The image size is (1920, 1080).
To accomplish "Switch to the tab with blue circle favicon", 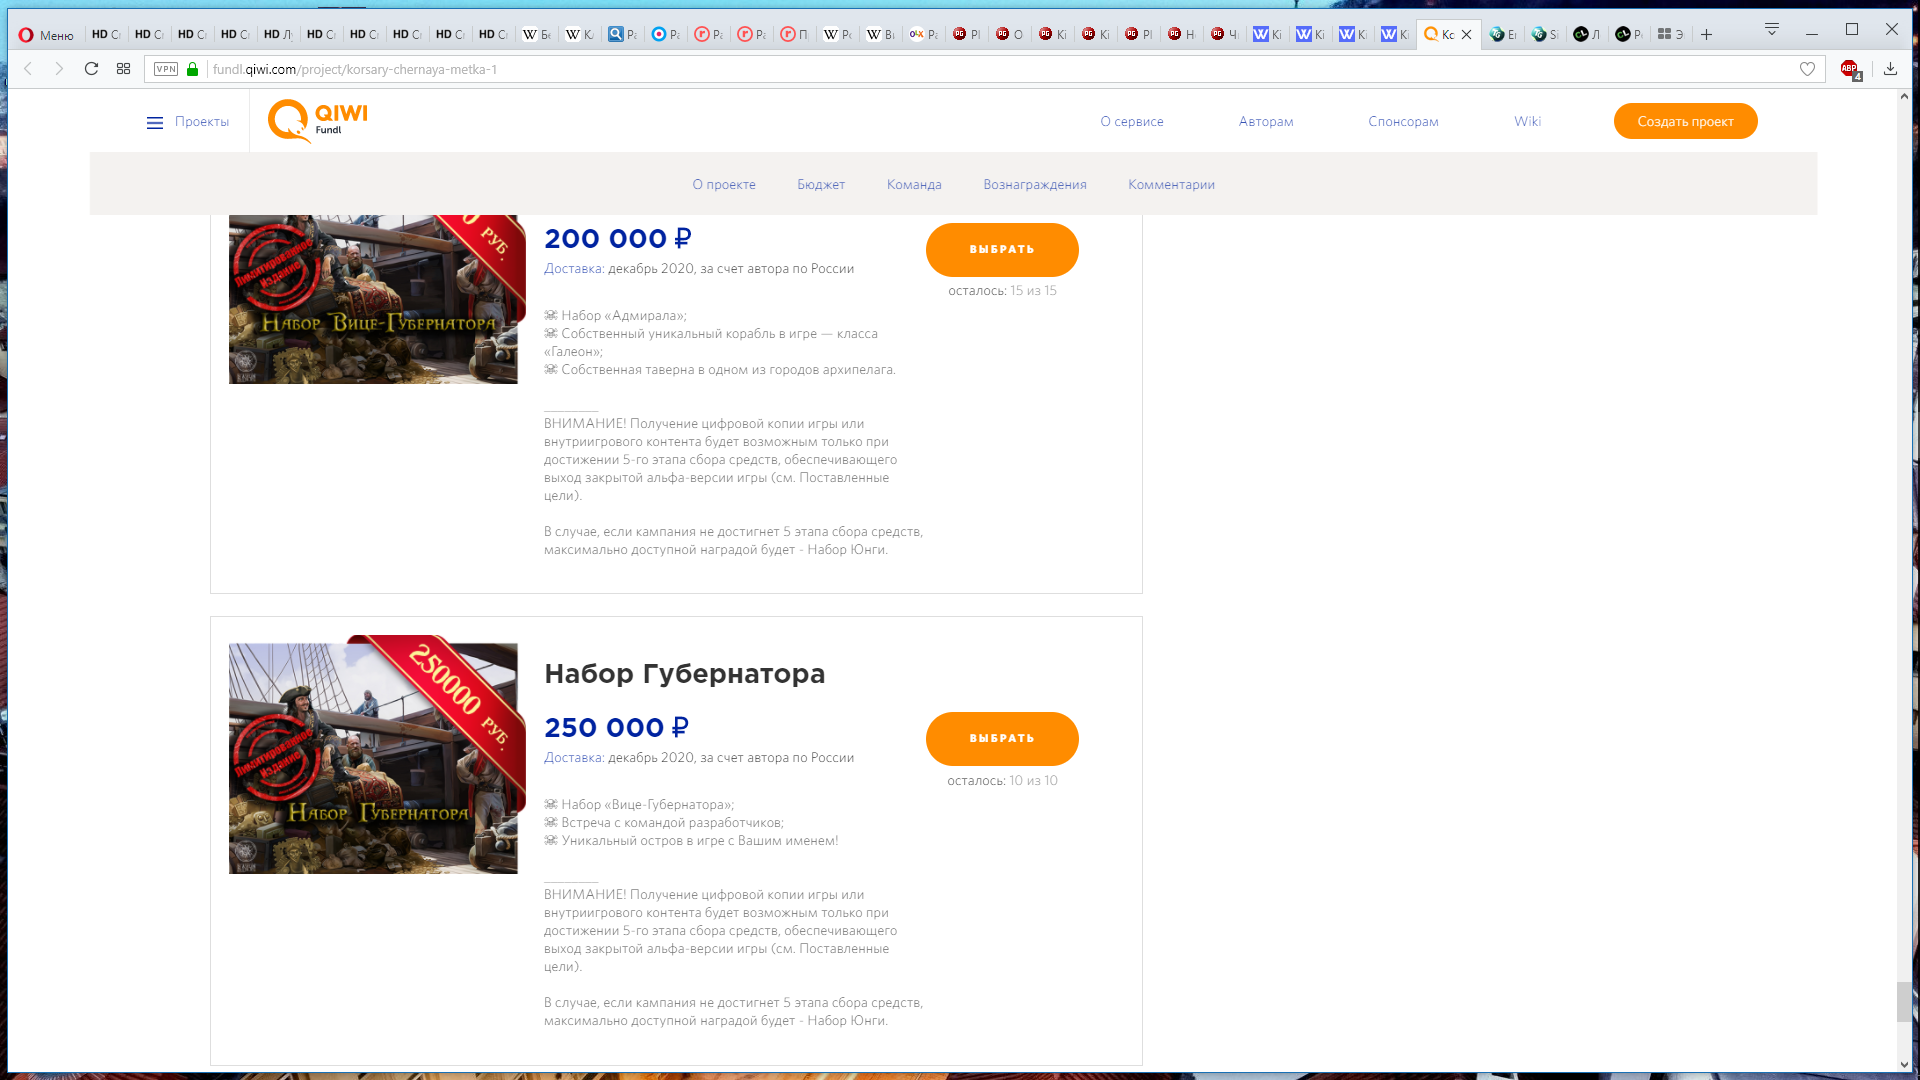I will pyautogui.click(x=665, y=34).
